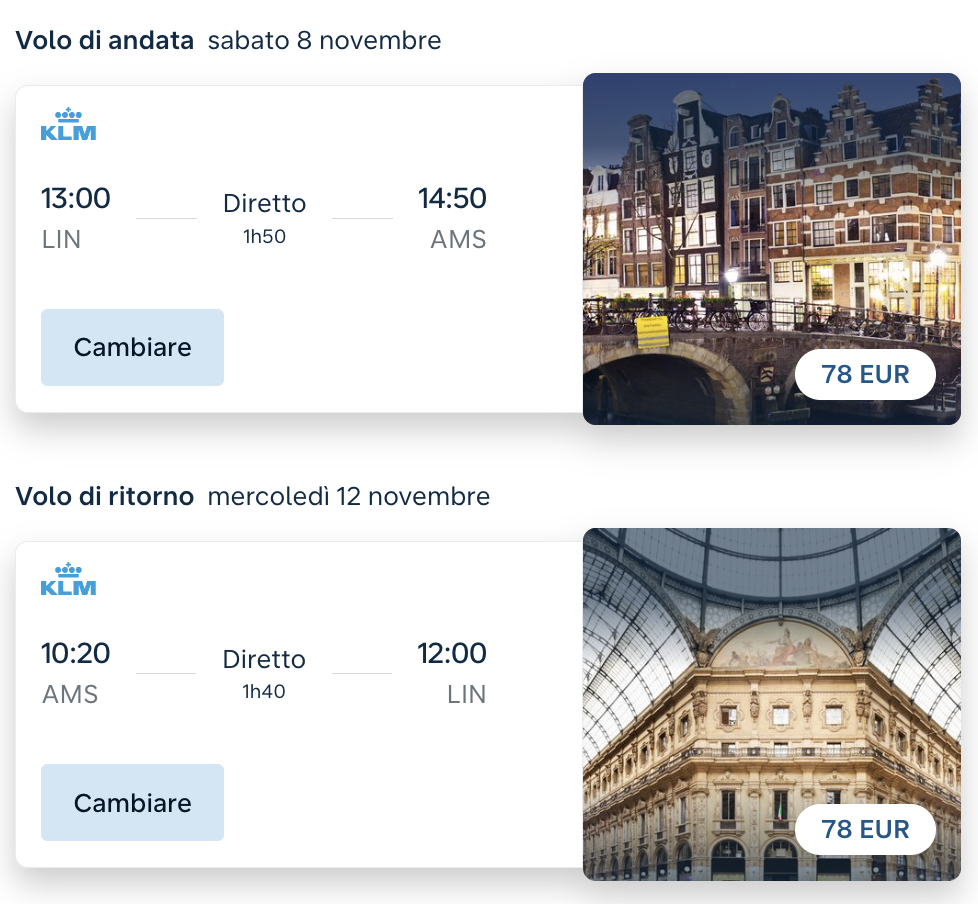Select the 12:00 return arrival time
Viewport: 978px width, 904px height.
(452, 653)
